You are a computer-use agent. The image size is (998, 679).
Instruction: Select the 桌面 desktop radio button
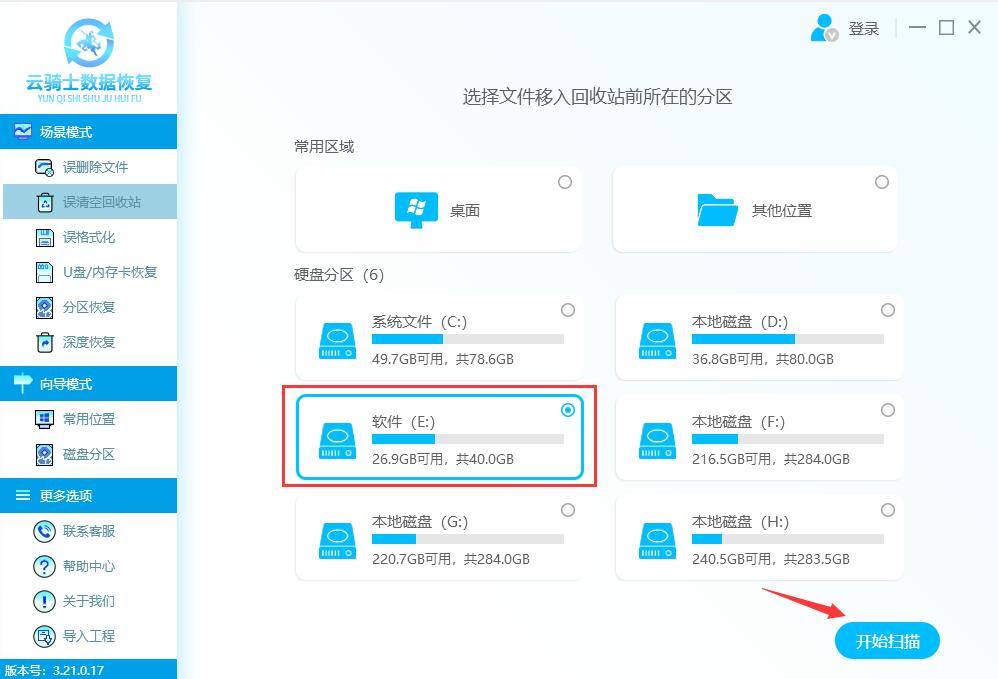coord(565,182)
